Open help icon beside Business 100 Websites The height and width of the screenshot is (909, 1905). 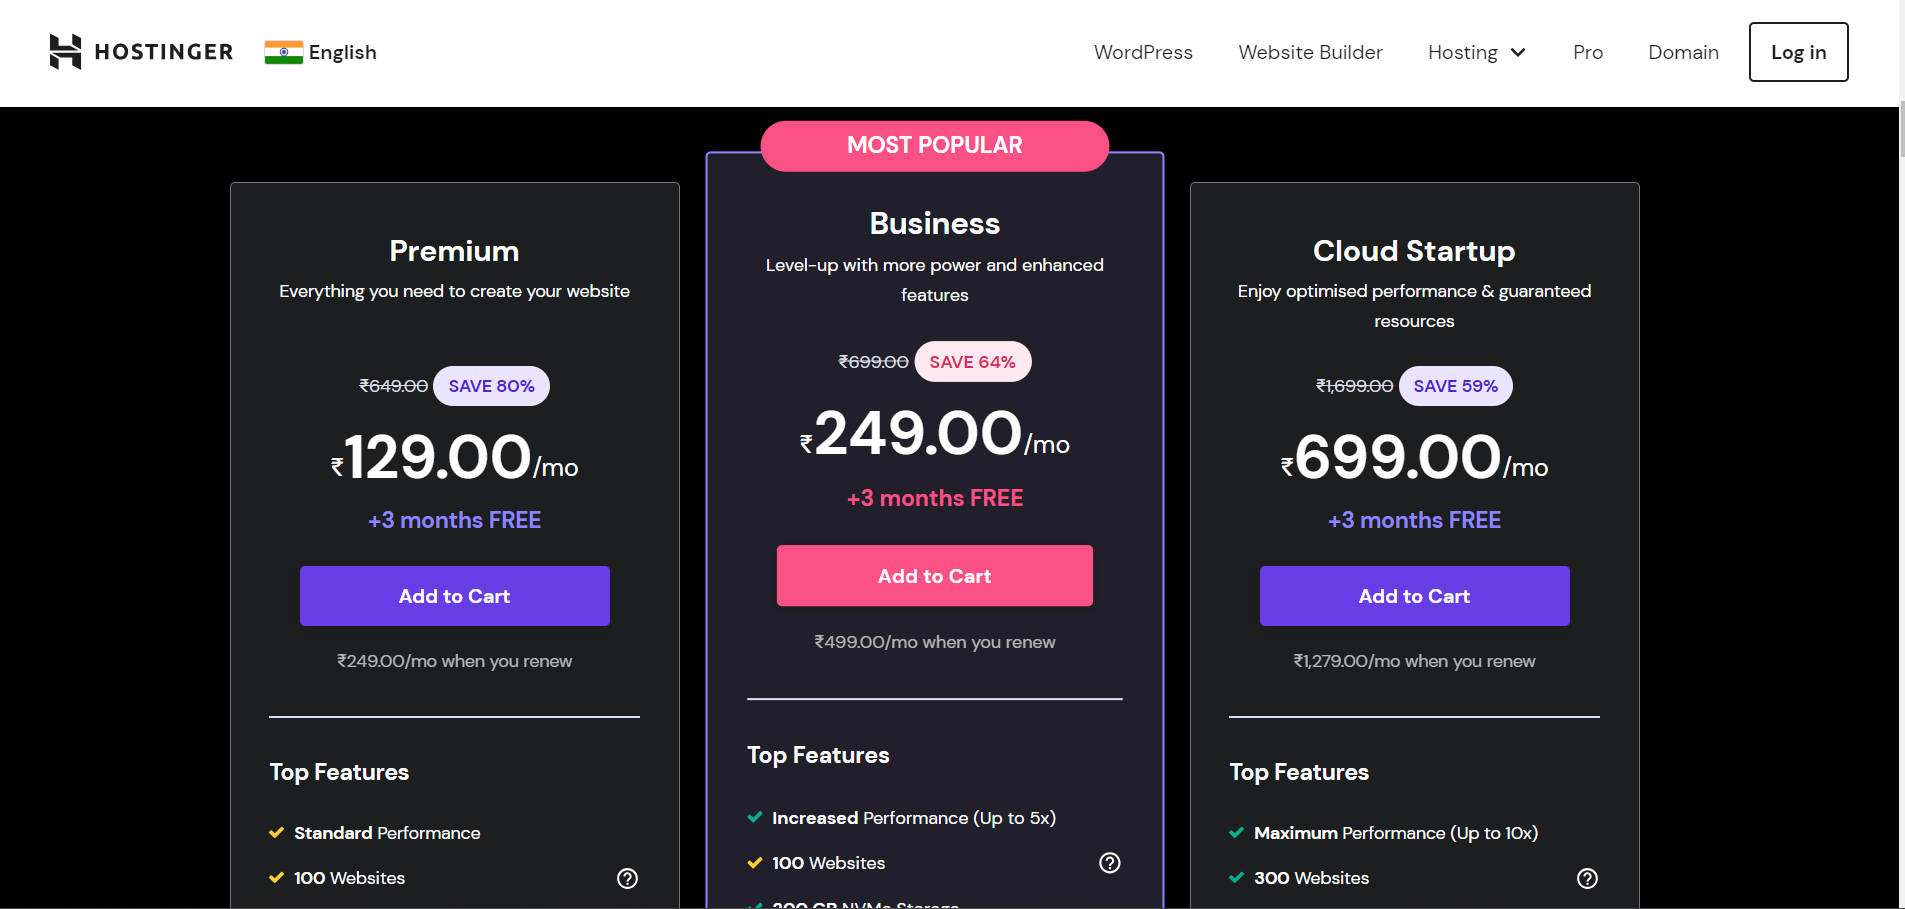(1110, 863)
